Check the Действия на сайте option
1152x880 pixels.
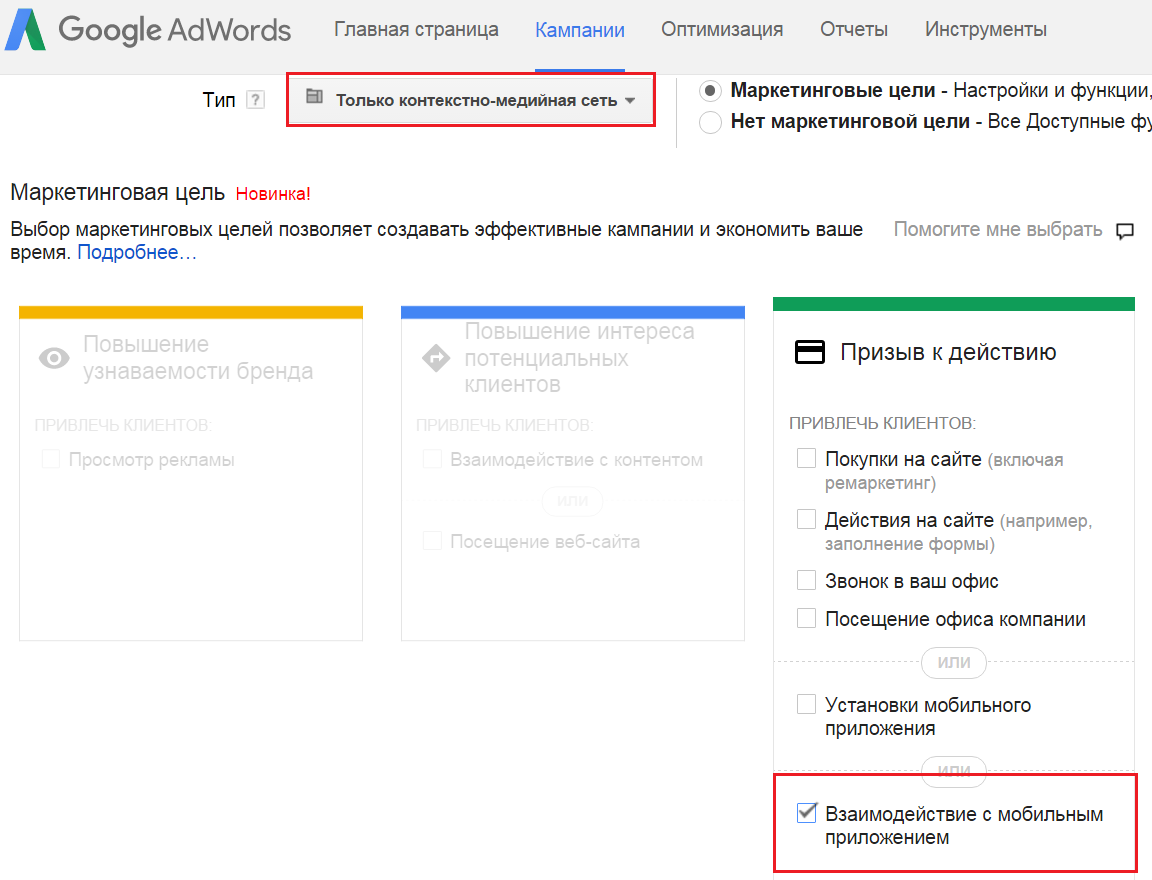806,520
